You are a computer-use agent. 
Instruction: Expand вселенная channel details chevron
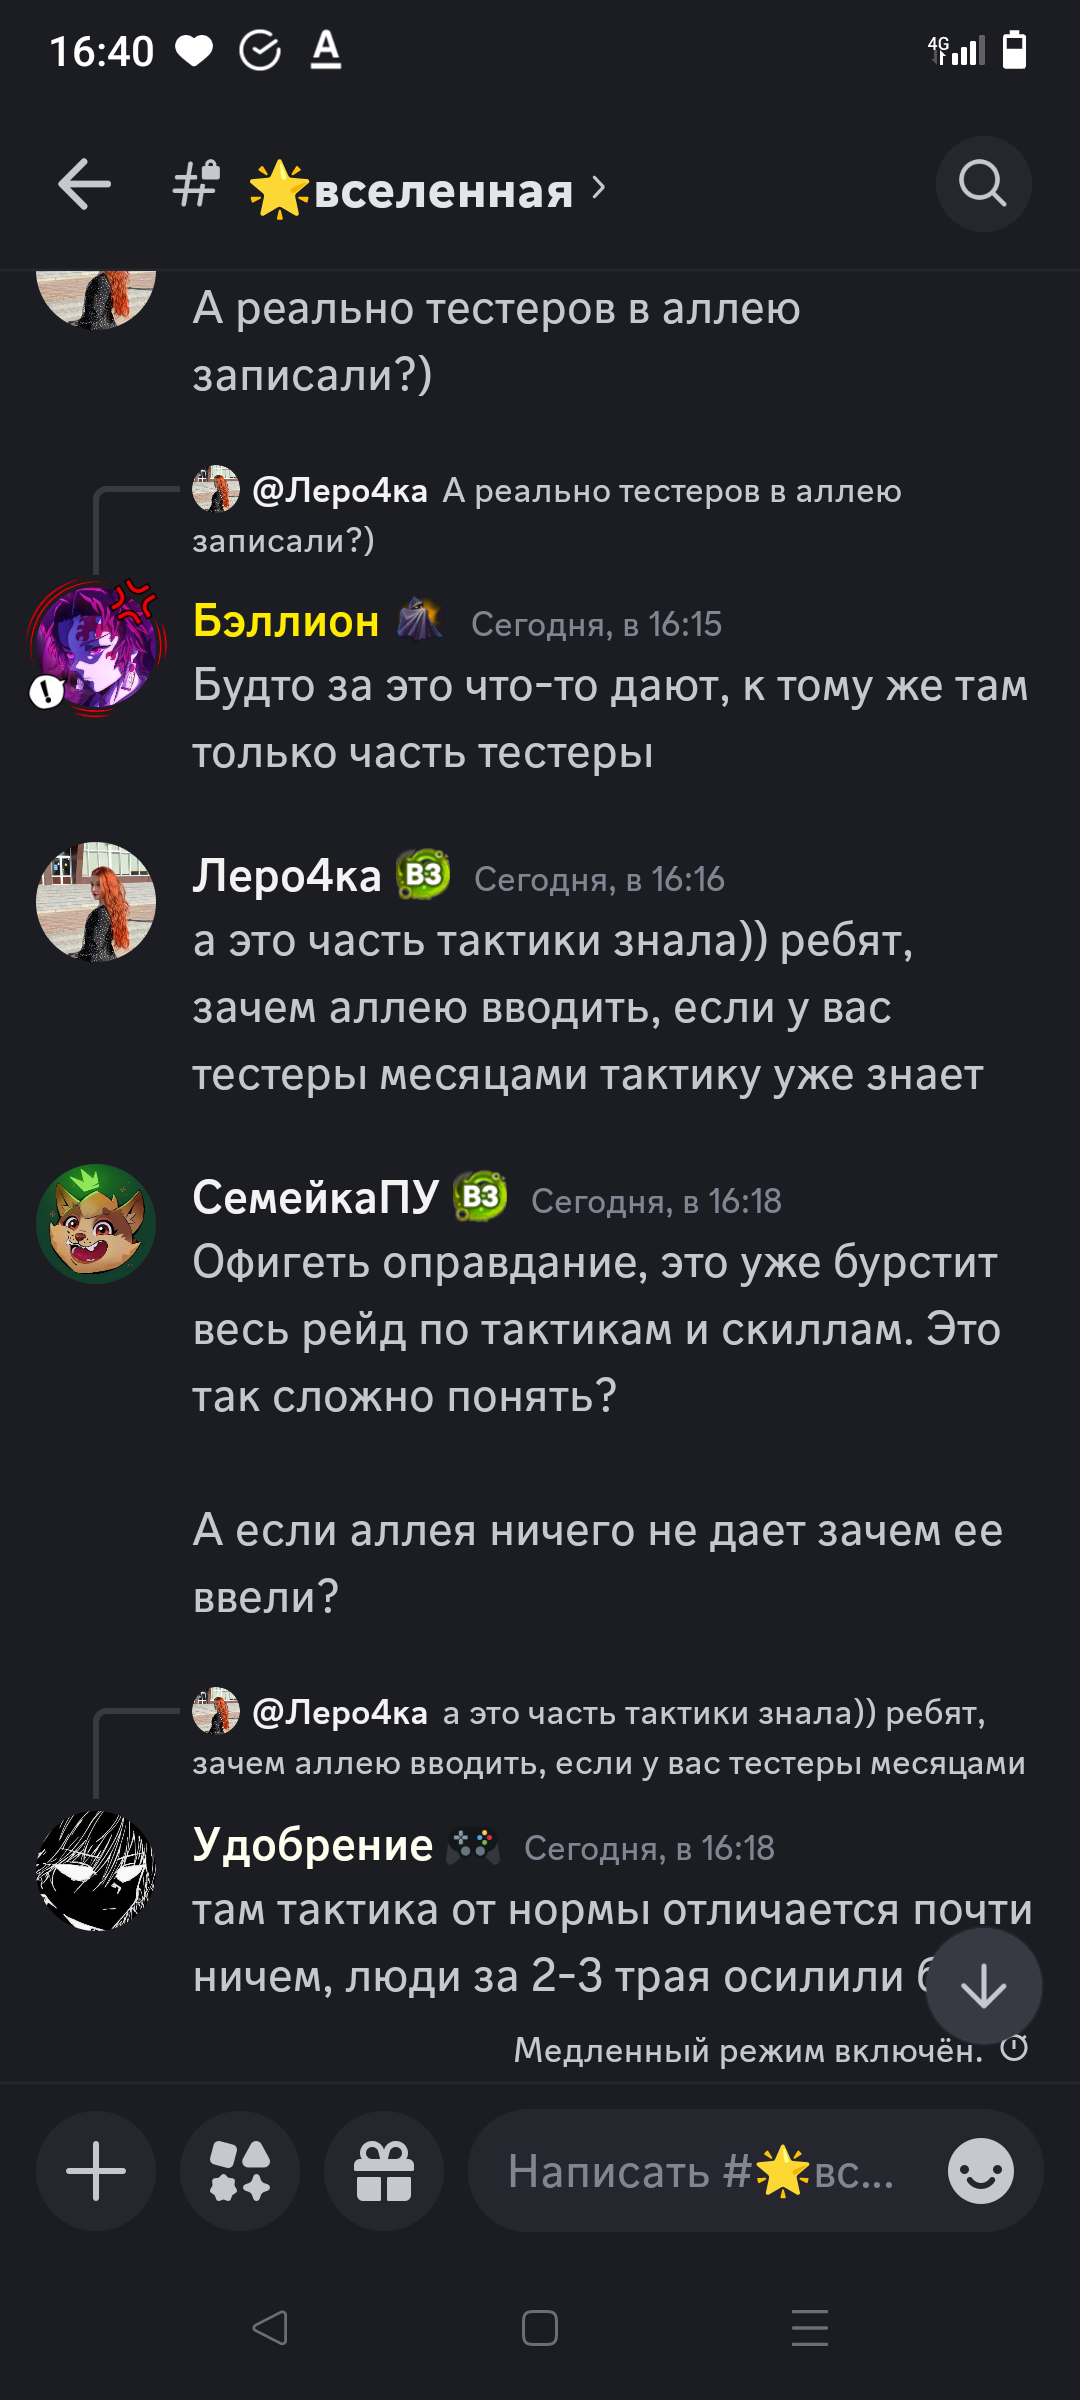598,187
